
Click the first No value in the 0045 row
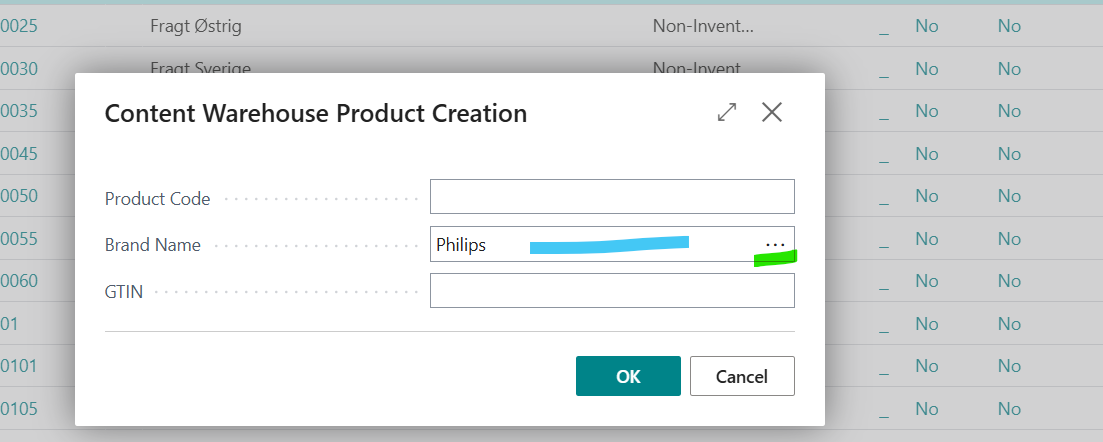point(927,153)
